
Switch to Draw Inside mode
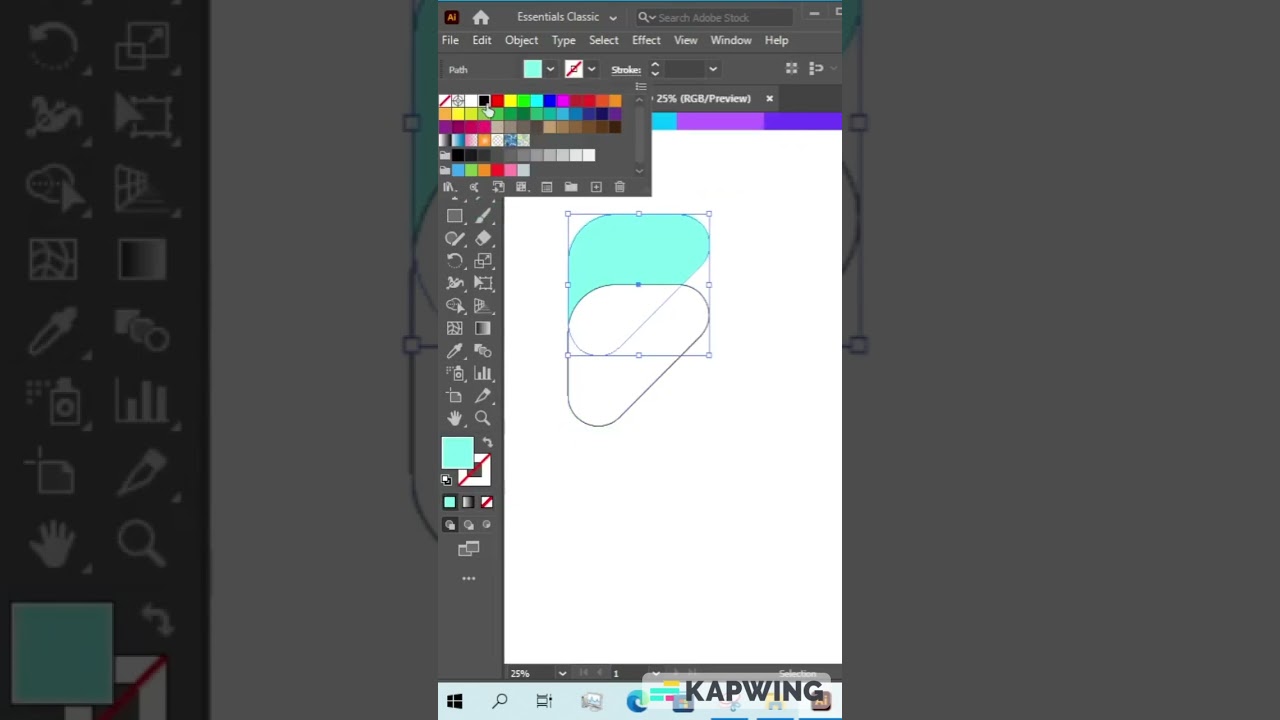tap(487, 525)
